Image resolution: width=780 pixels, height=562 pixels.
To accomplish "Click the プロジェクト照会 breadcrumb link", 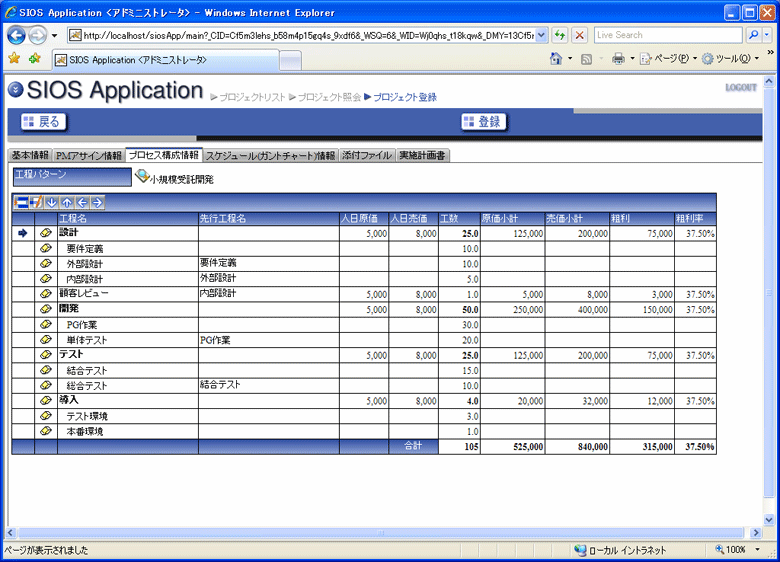I will [x=329, y=97].
